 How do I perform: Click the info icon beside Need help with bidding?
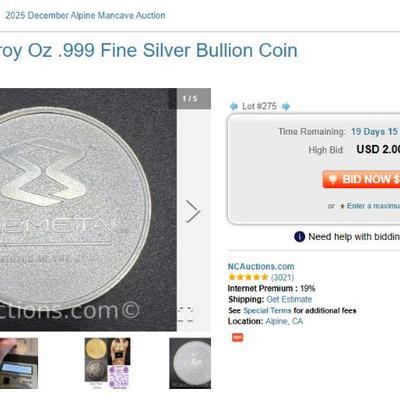click(x=299, y=237)
